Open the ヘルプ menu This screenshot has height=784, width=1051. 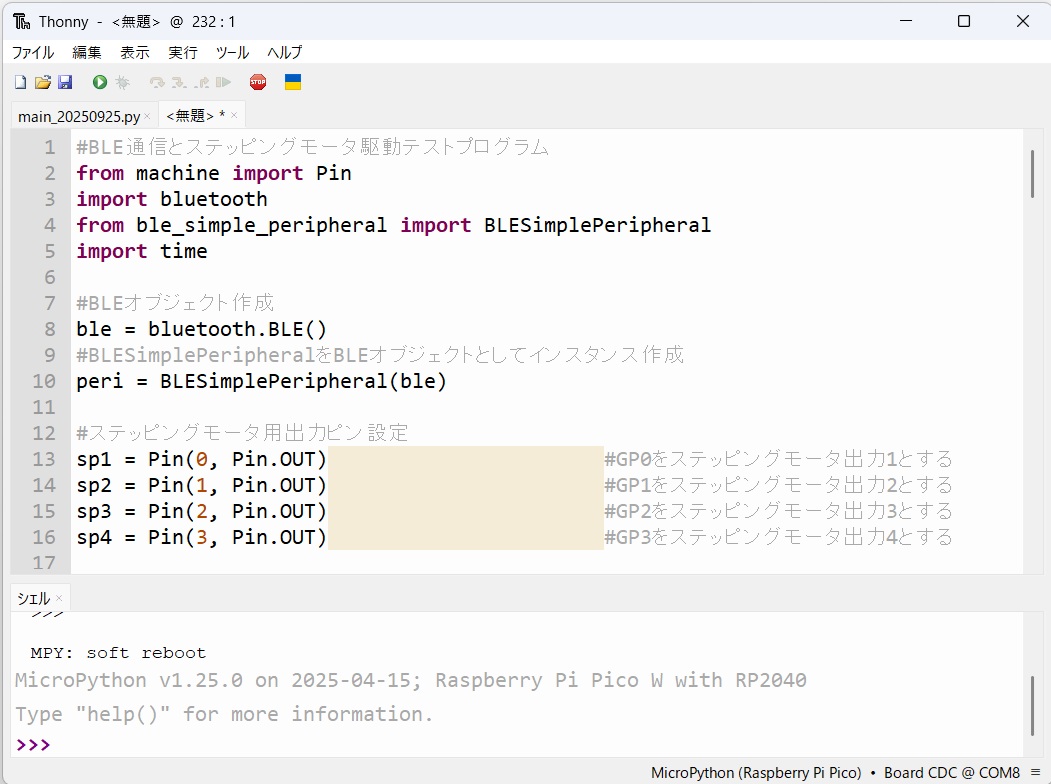pos(285,52)
